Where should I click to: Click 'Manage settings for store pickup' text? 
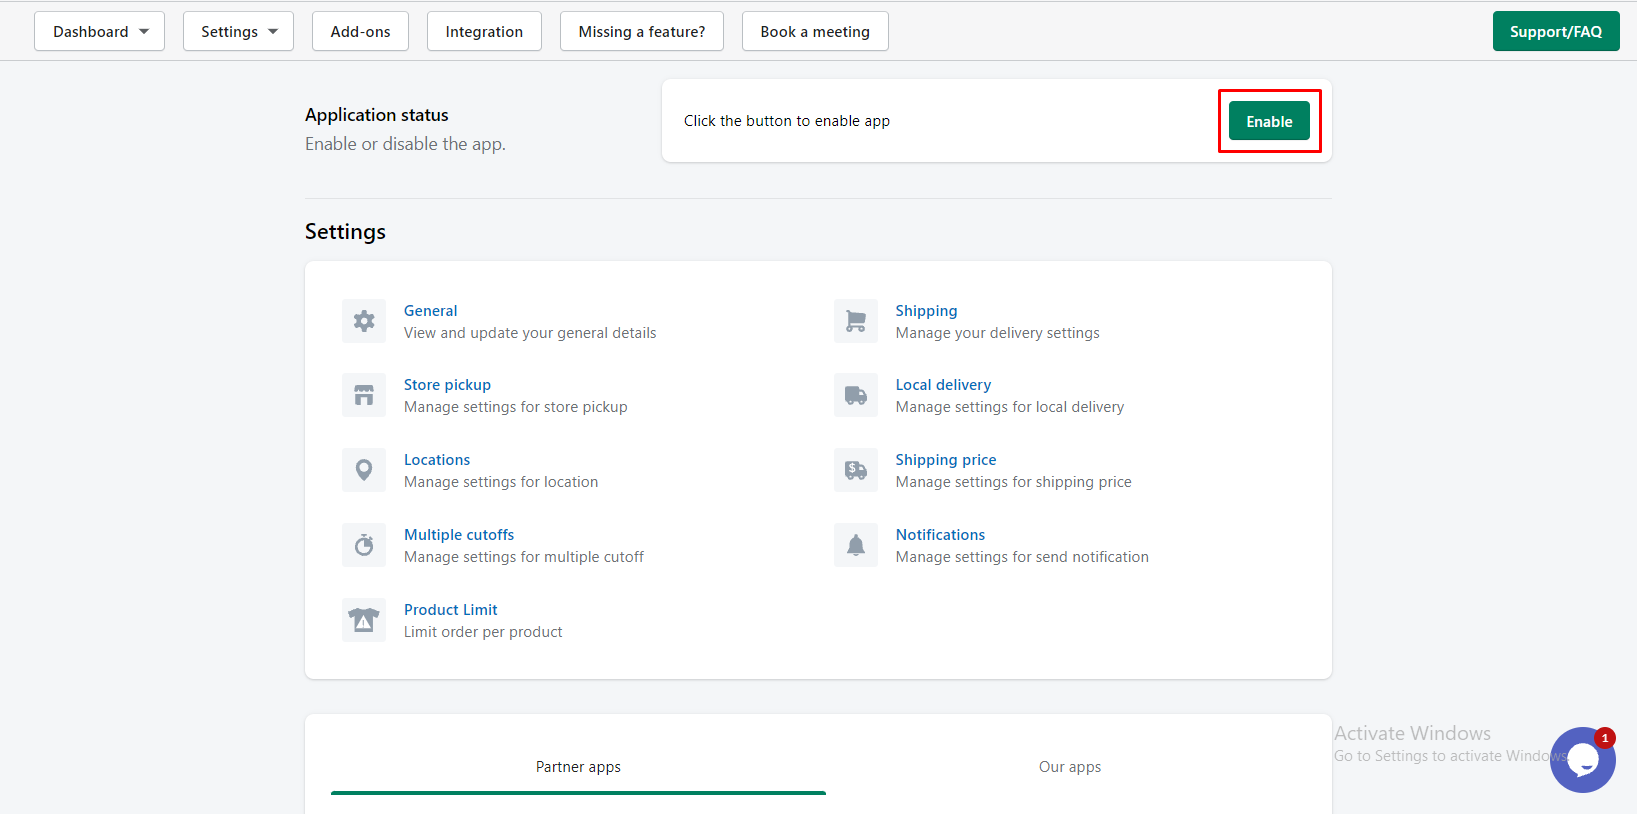[516, 407]
